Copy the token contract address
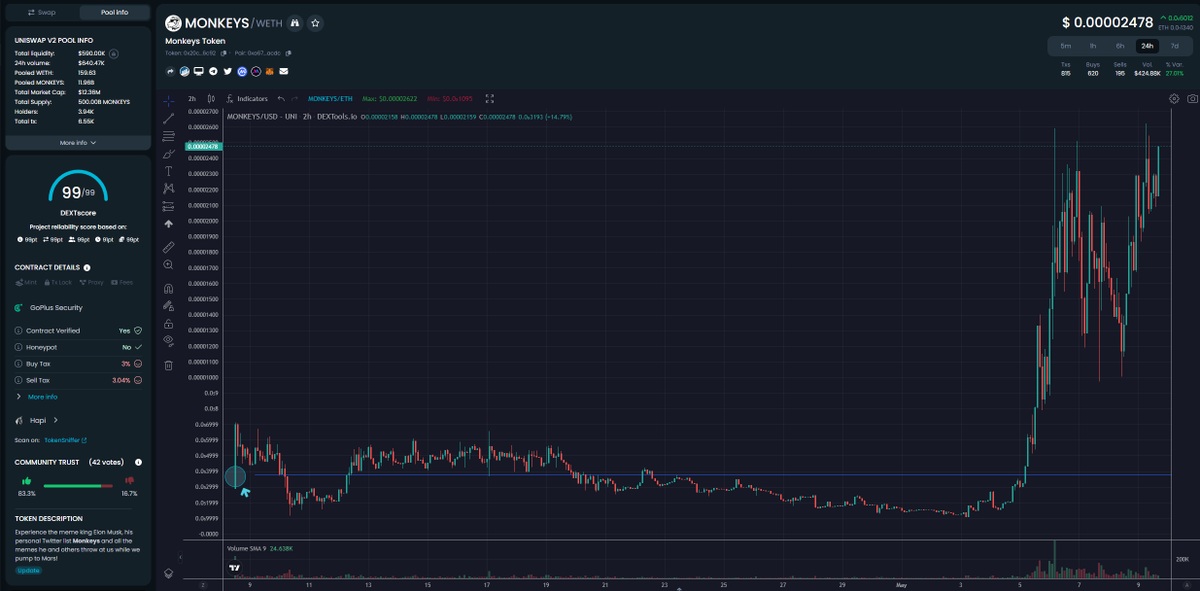This screenshot has height=591, width=1200. click(223, 53)
